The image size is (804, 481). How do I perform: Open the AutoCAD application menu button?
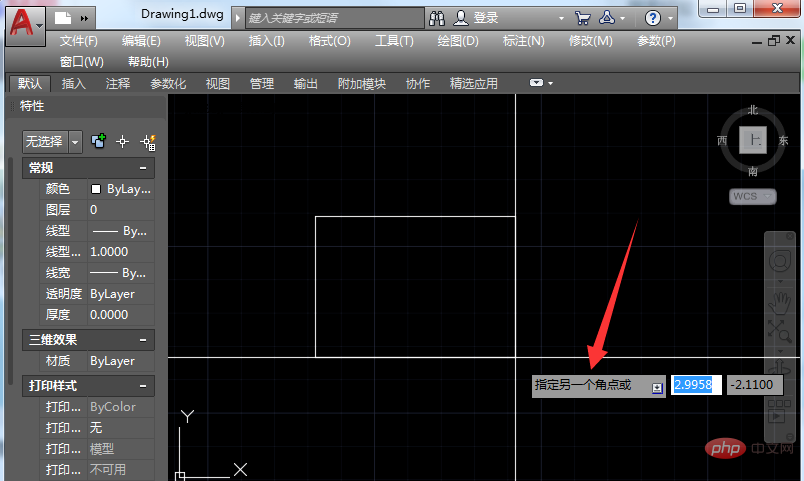coord(26,25)
